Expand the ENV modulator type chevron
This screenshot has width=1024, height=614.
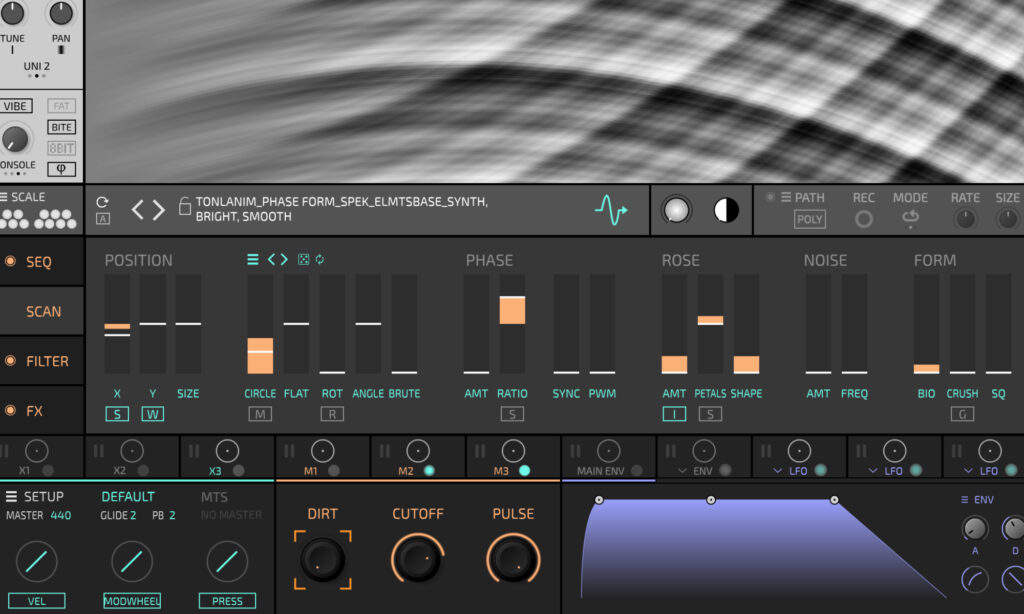click(x=682, y=470)
